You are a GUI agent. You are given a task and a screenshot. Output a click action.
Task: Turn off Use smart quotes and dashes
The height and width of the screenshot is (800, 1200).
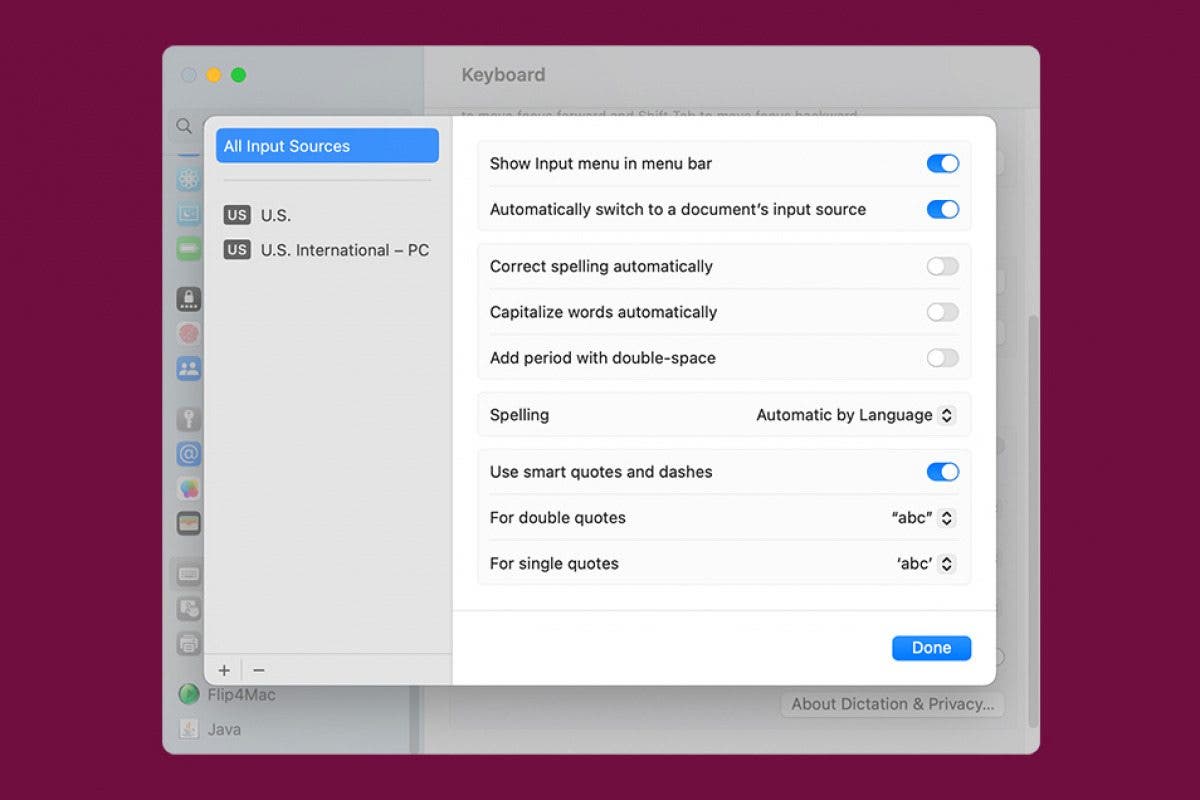pyautogui.click(x=942, y=471)
